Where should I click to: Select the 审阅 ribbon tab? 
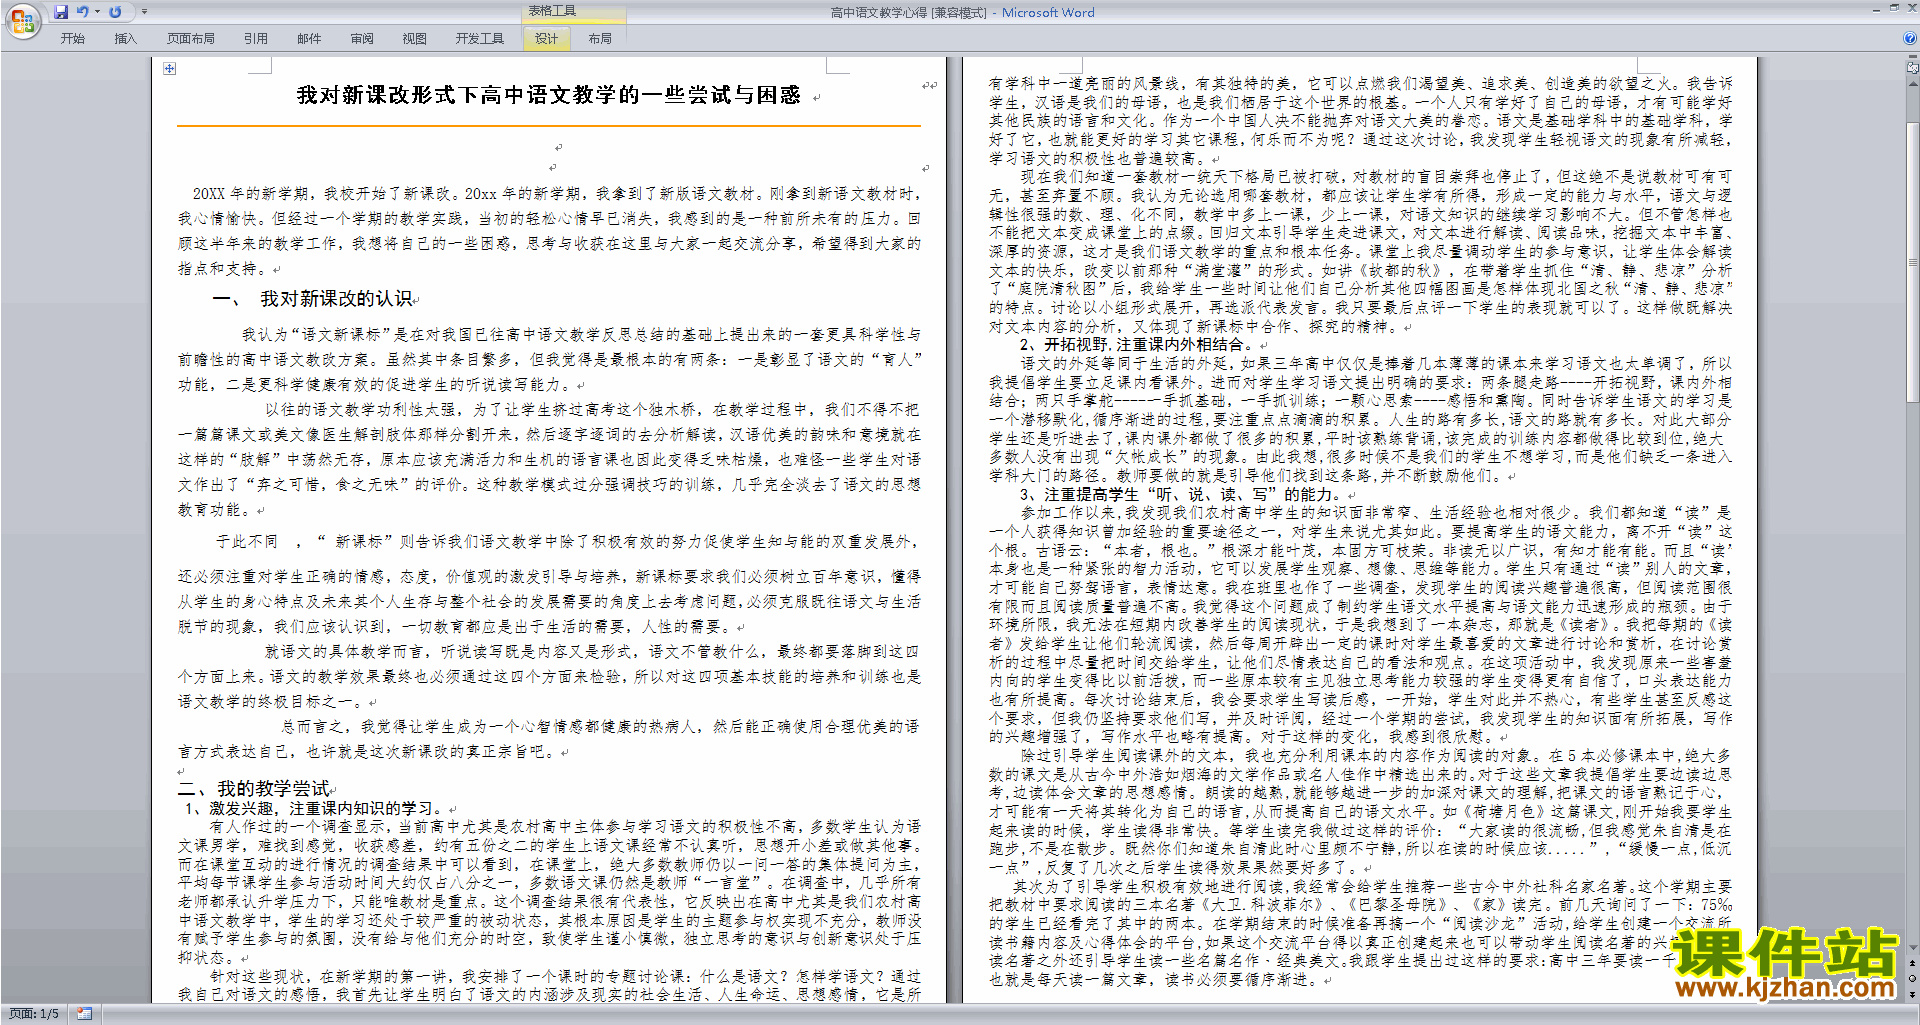(362, 39)
